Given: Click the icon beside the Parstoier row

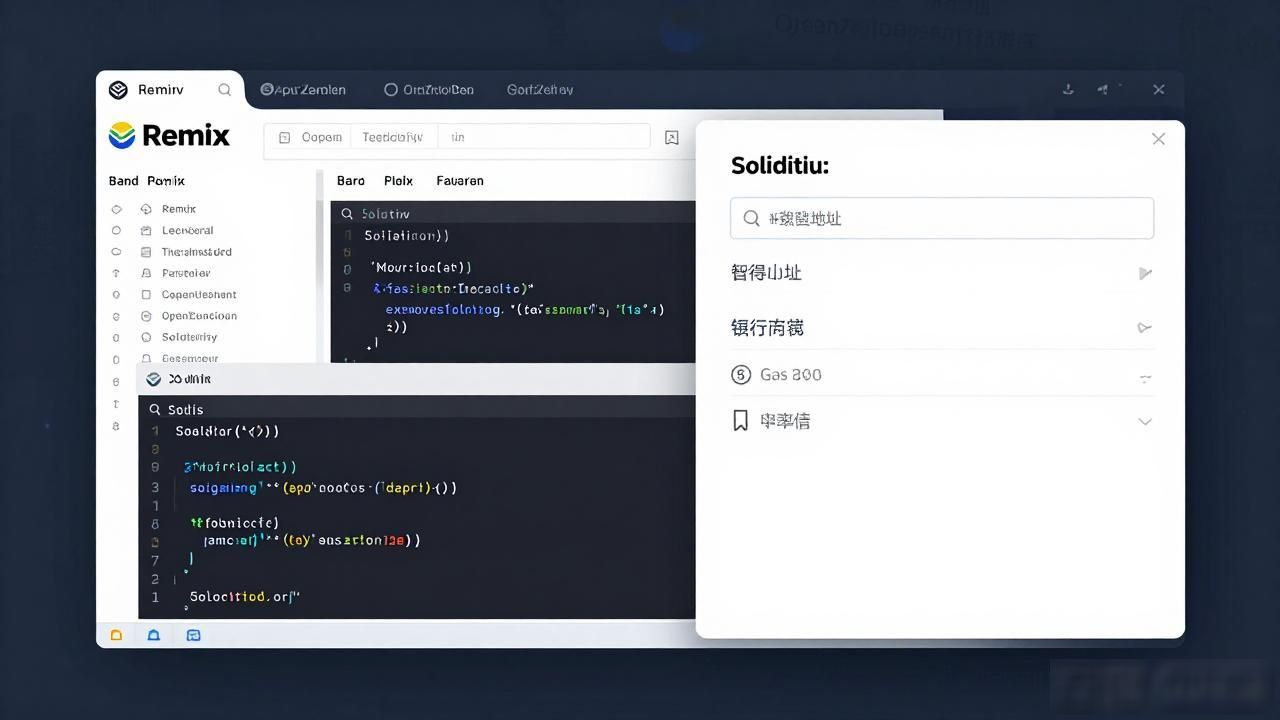Looking at the screenshot, I should 146,273.
